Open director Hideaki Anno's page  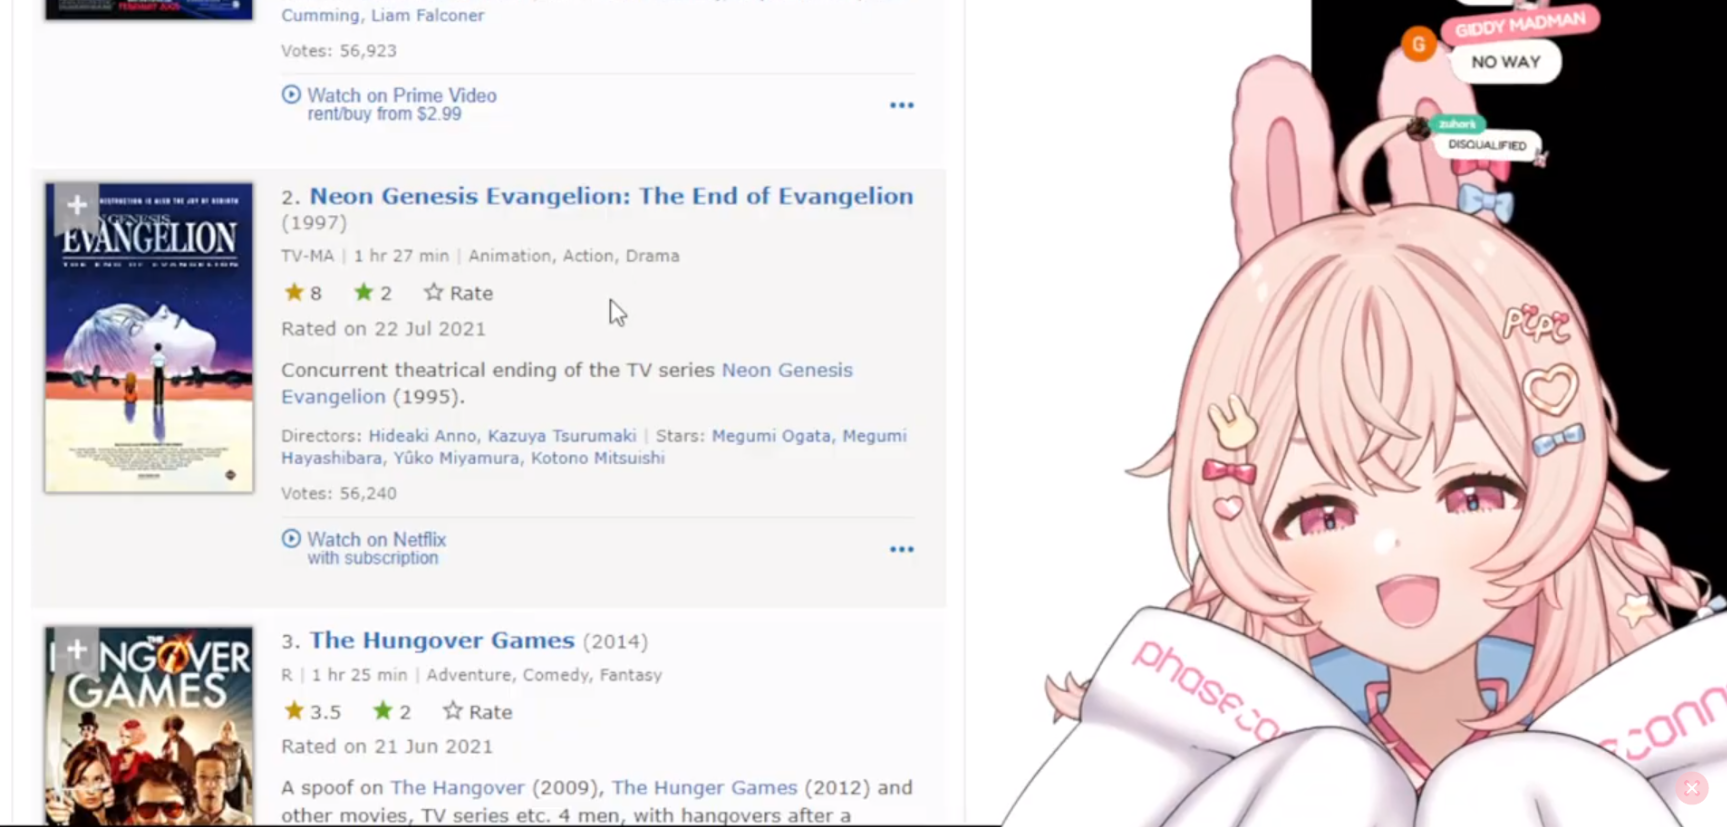point(422,436)
